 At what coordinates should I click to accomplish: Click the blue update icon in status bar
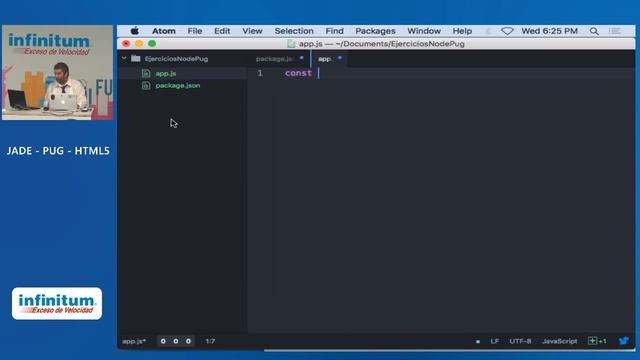pos(623,341)
